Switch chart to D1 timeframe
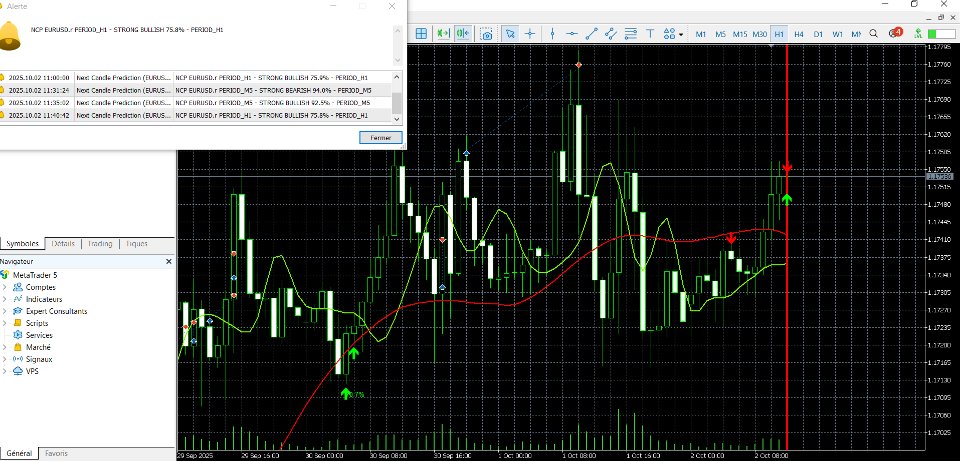 pos(818,34)
